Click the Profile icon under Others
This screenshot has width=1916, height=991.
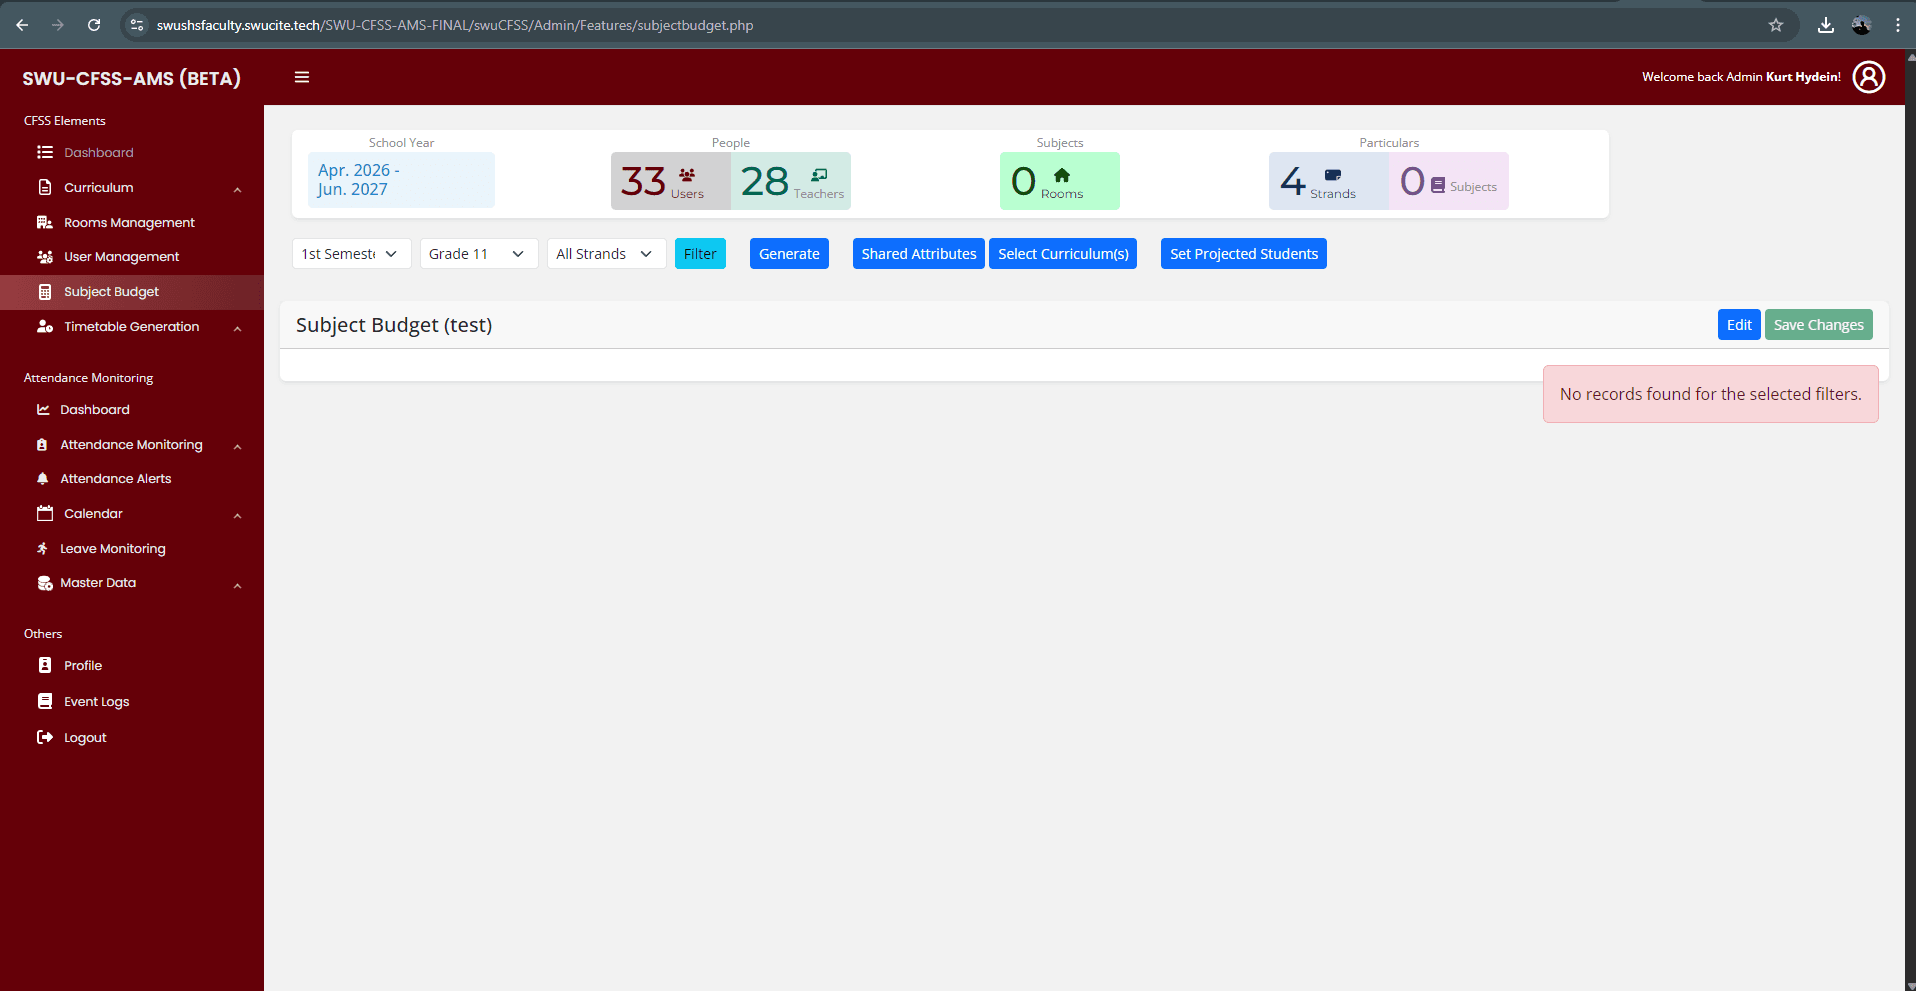[45, 665]
